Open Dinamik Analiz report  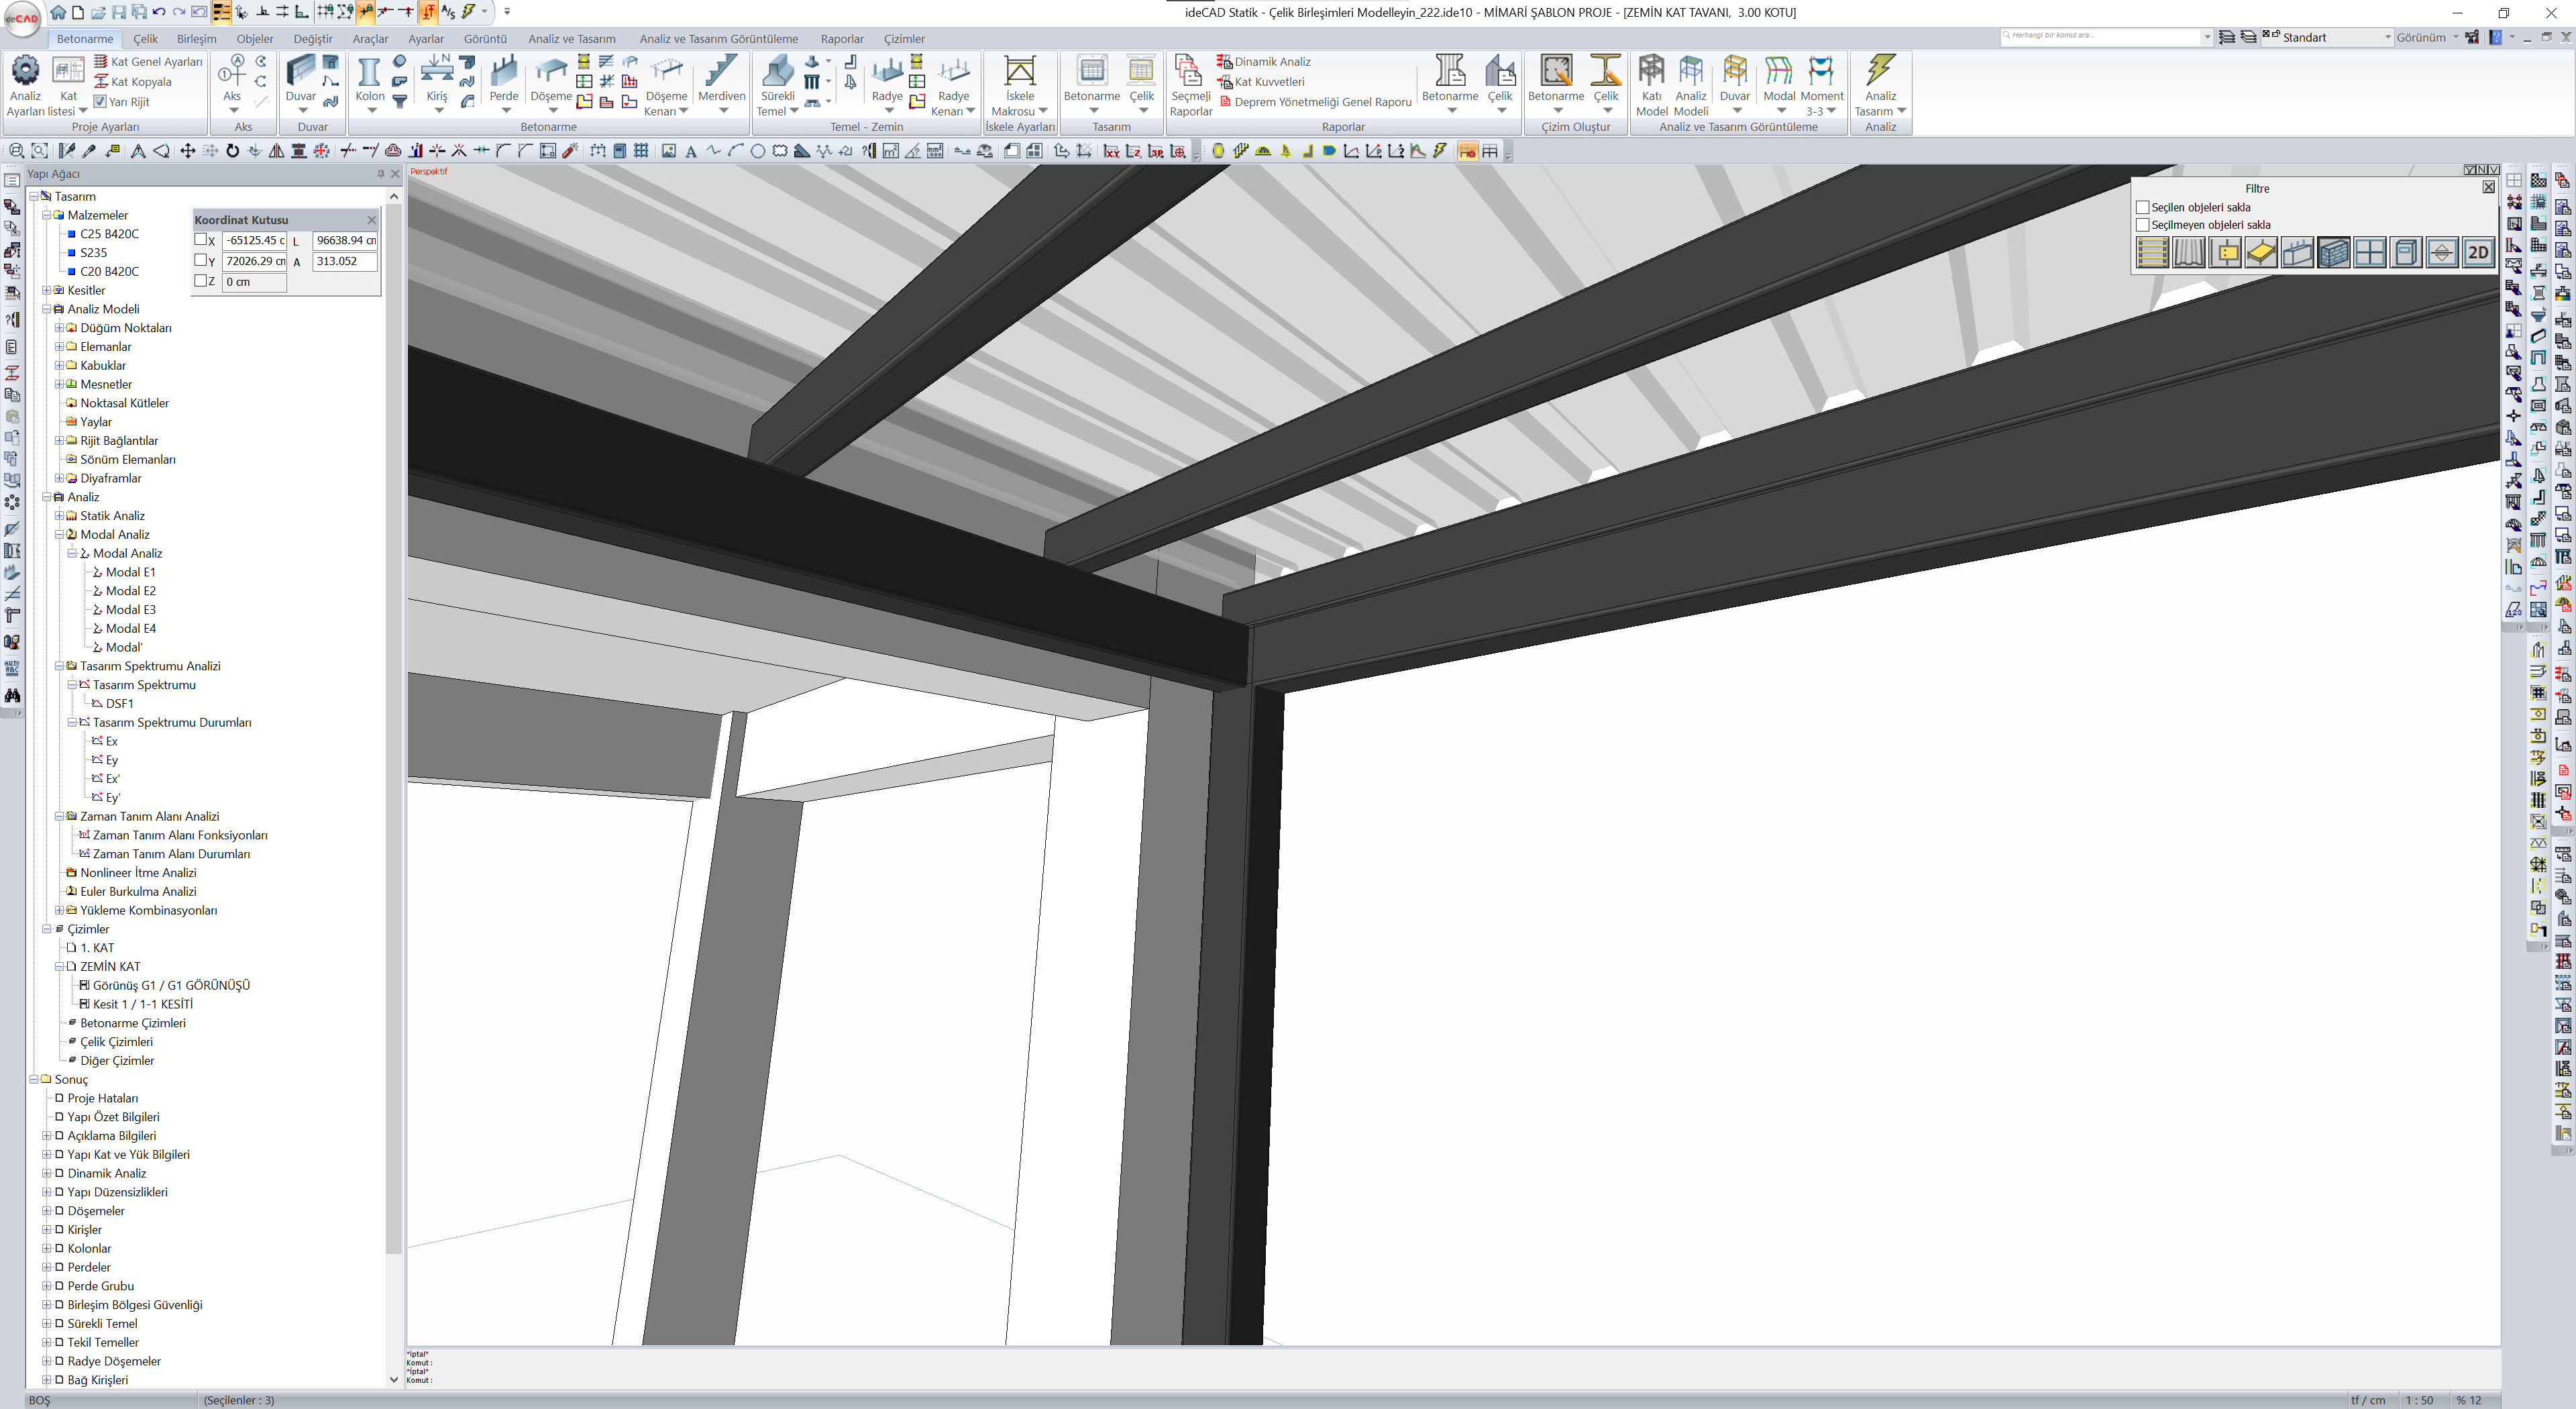pos(1271,62)
